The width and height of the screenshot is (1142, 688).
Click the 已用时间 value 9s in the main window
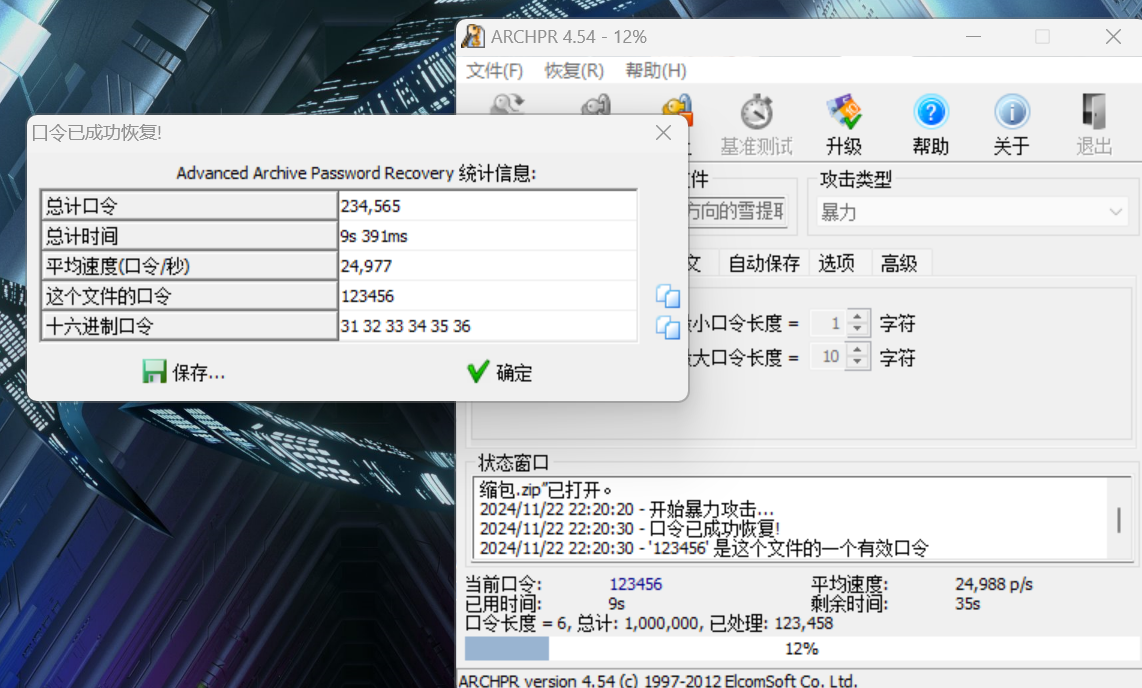coord(617,604)
